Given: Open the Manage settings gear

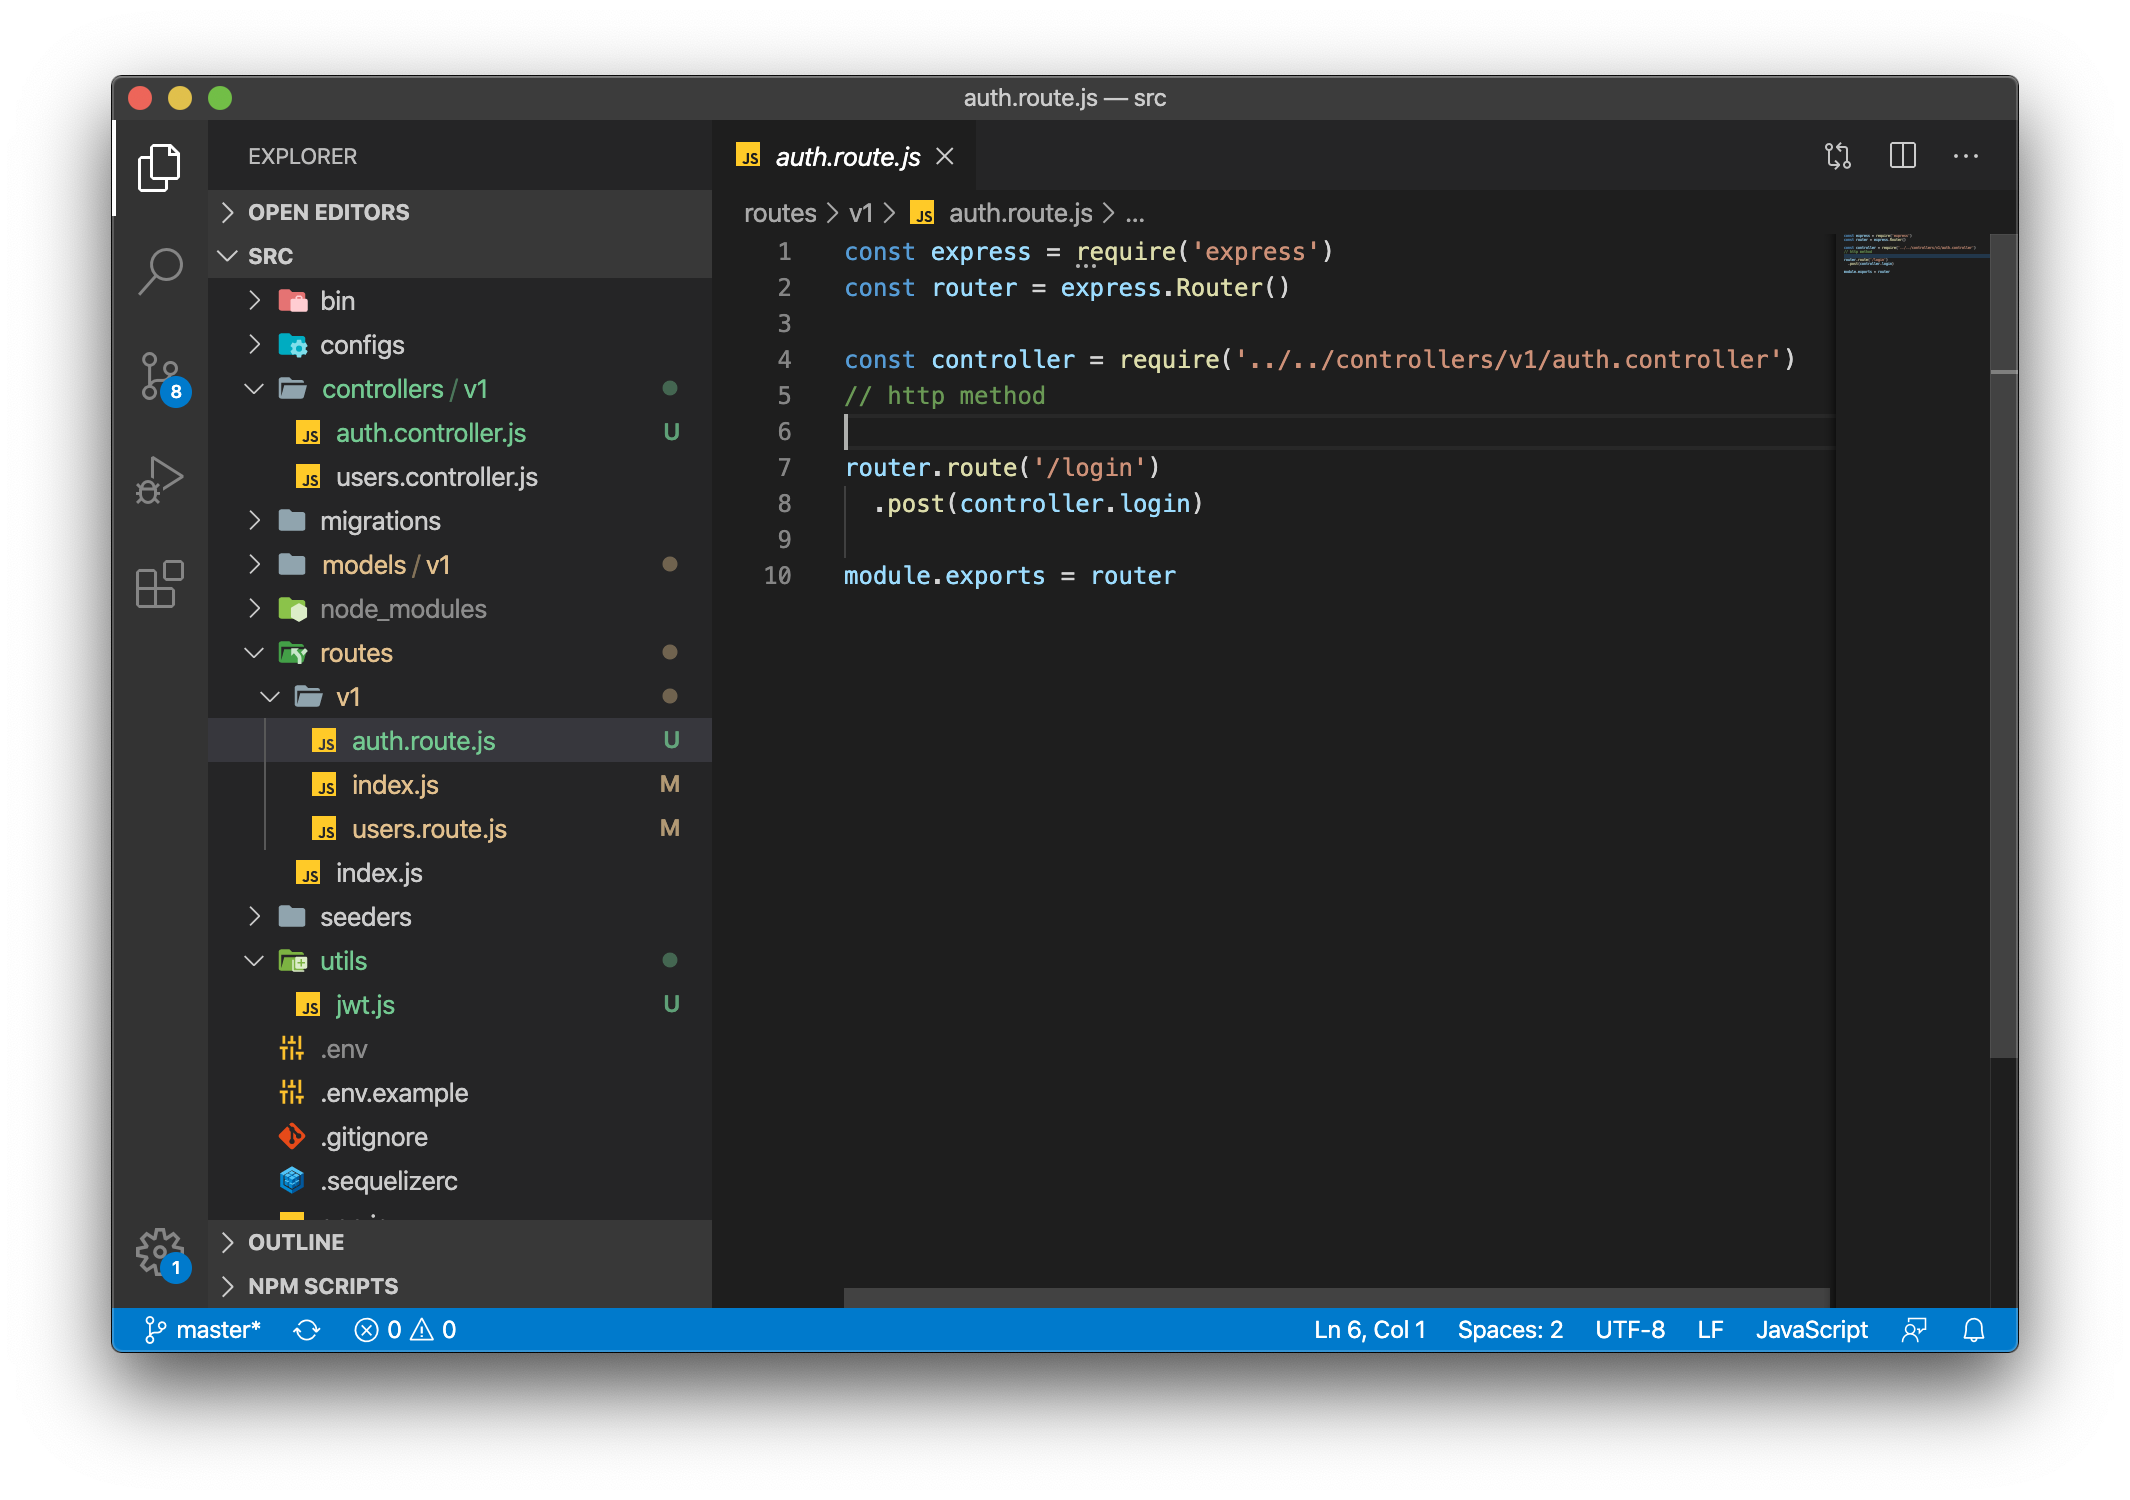Looking at the screenshot, I should point(160,1251).
